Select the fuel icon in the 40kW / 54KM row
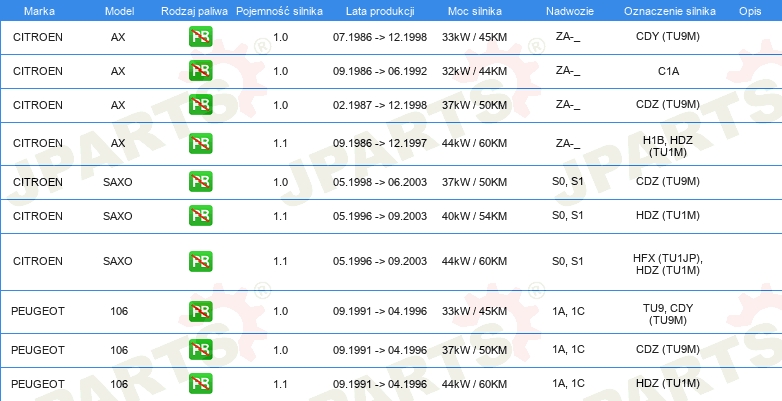The height and width of the screenshot is (401, 782). pyautogui.click(x=200, y=215)
